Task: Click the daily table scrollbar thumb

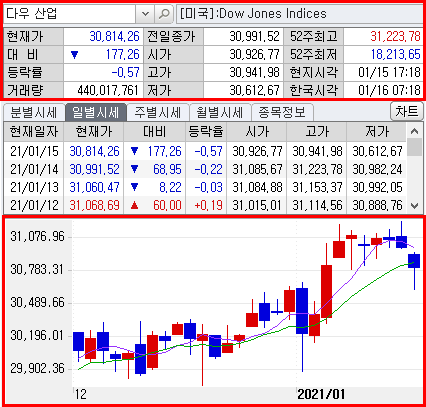Action: pos(414,147)
